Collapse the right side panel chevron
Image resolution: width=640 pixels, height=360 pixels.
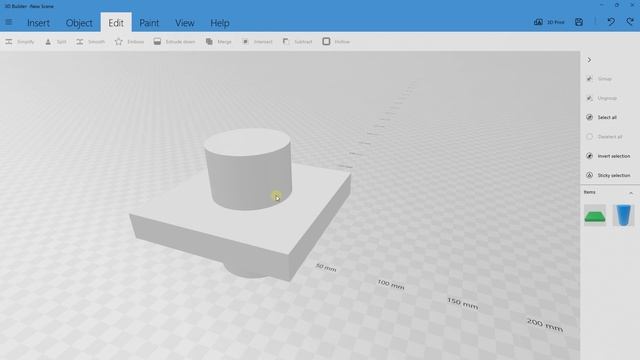pos(589,60)
